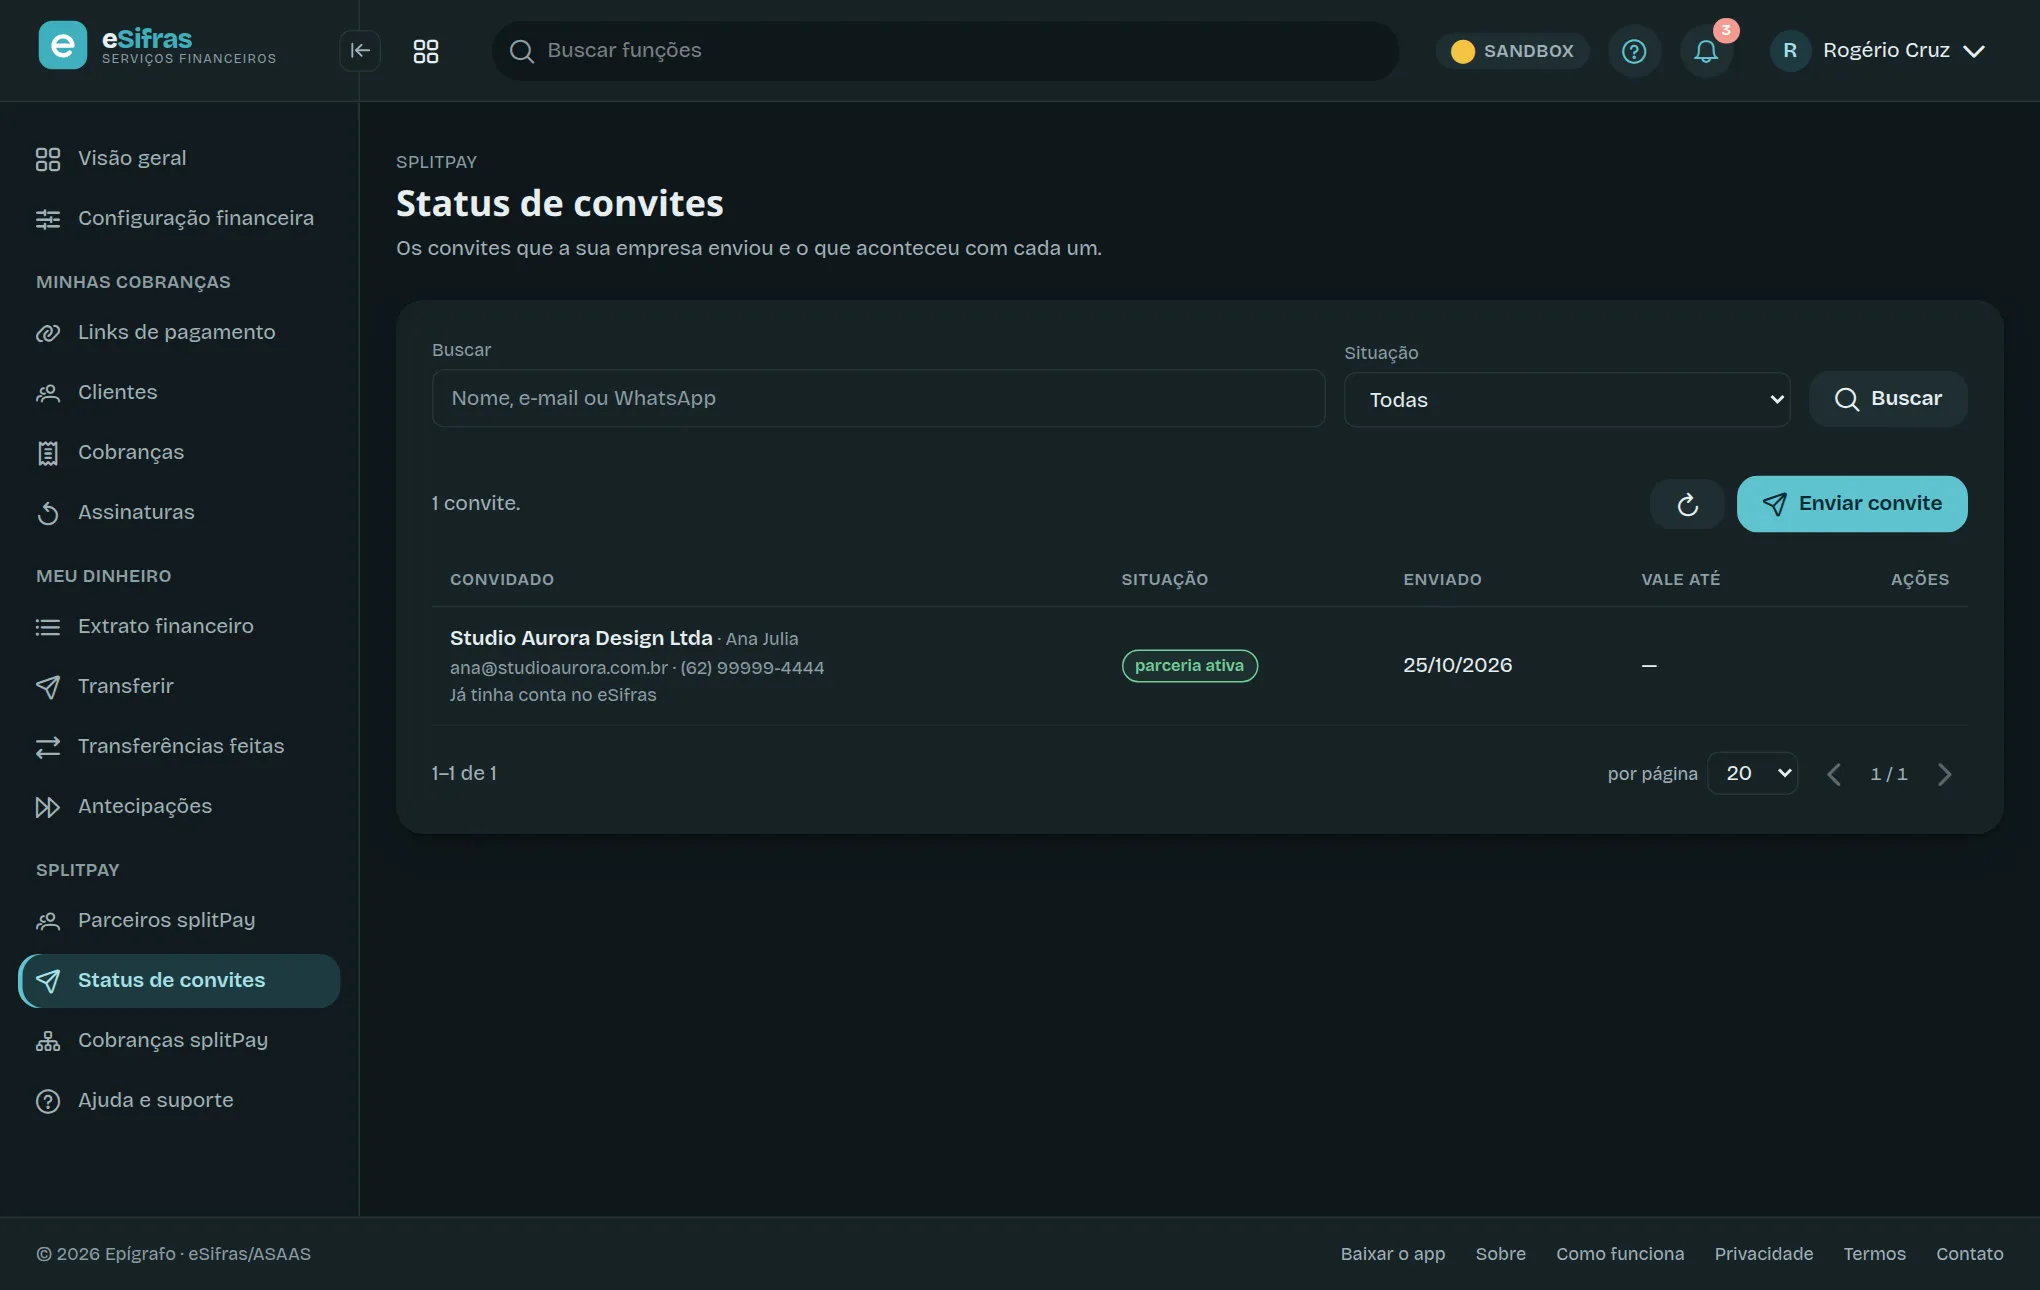Image resolution: width=2040 pixels, height=1290 pixels.
Task: Go to the previous page arrow
Action: point(1834,774)
